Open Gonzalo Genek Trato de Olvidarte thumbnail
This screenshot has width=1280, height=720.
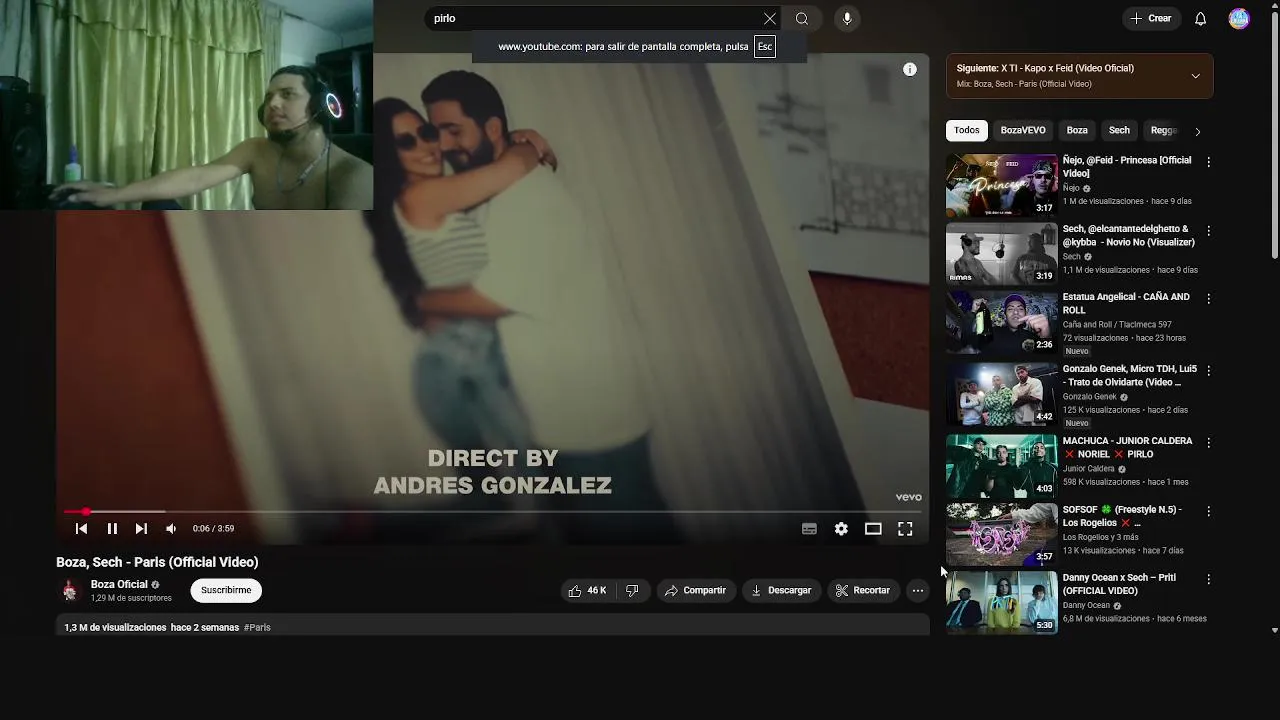tap(1001, 394)
